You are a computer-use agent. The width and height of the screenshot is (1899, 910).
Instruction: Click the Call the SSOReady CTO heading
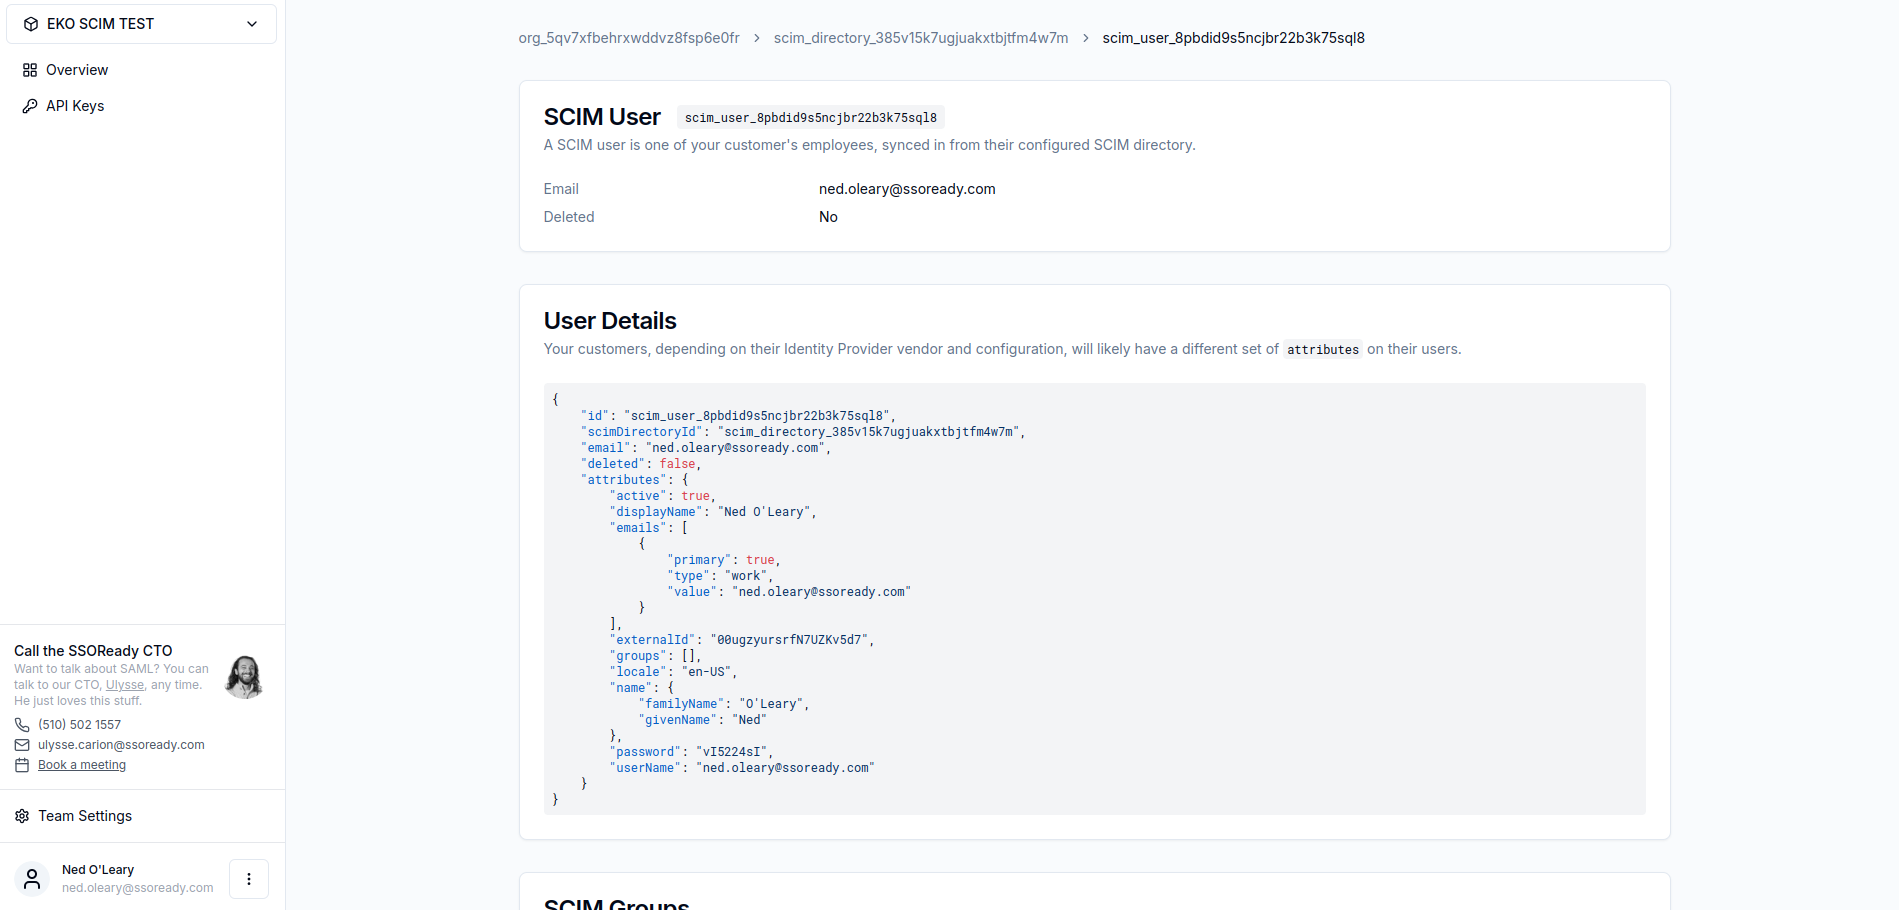click(93, 651)
